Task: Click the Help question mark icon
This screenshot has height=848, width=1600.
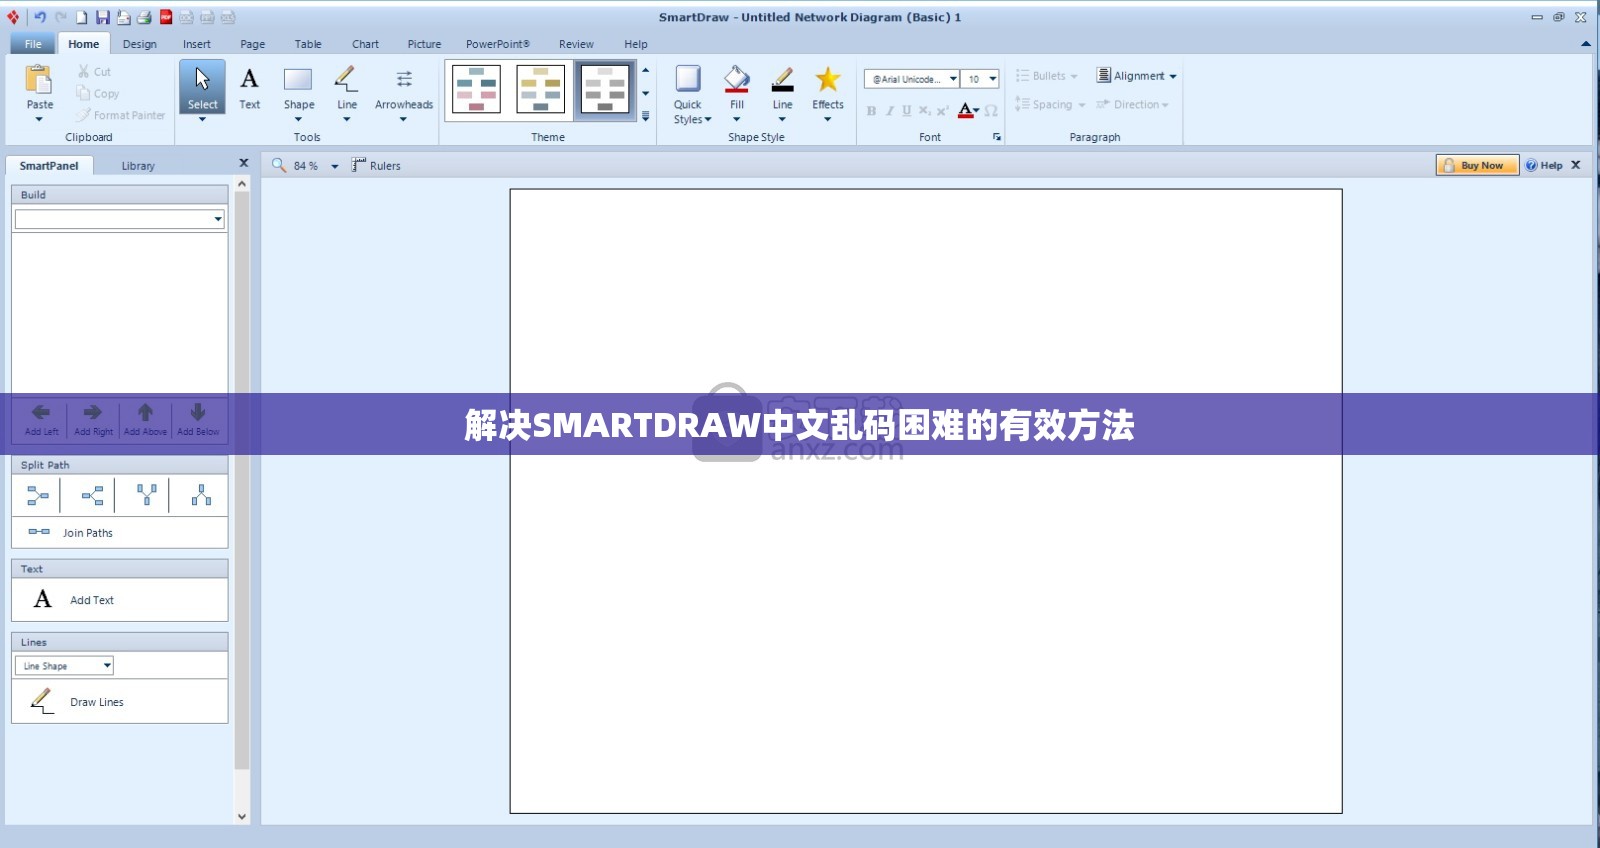Action: click(1531, 165)
